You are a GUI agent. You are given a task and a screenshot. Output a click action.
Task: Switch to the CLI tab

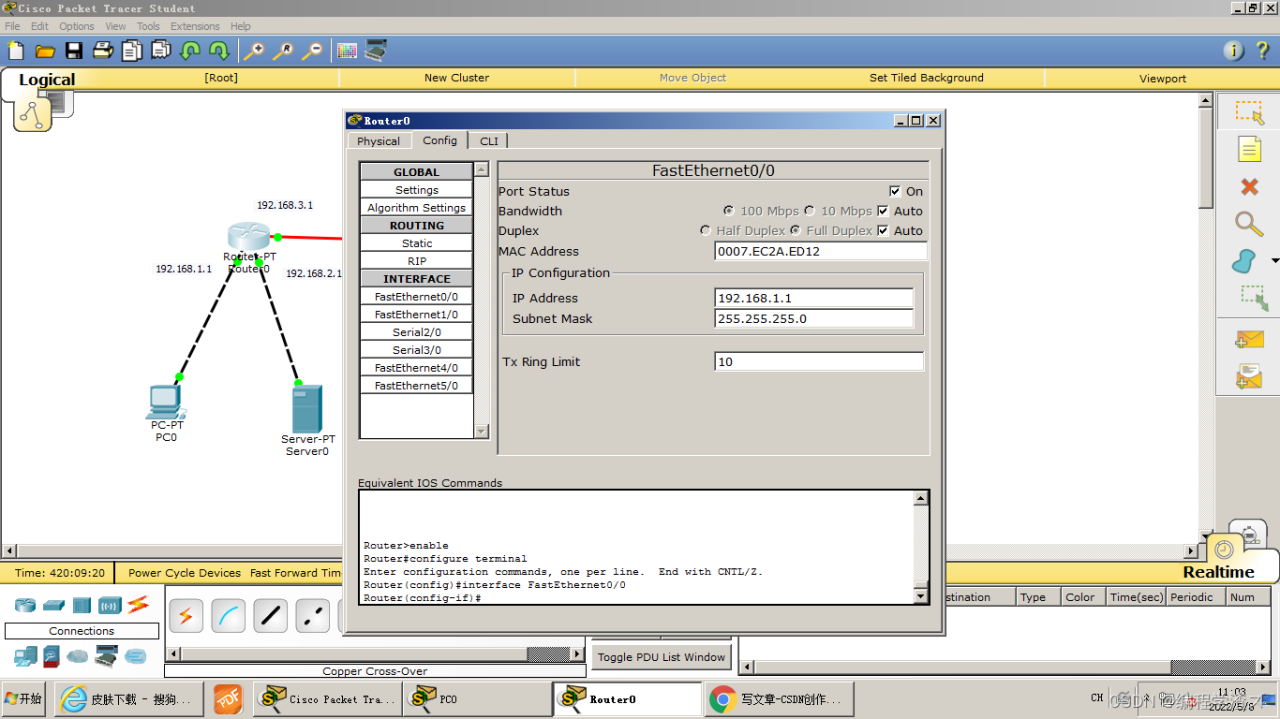coord(489,141)
